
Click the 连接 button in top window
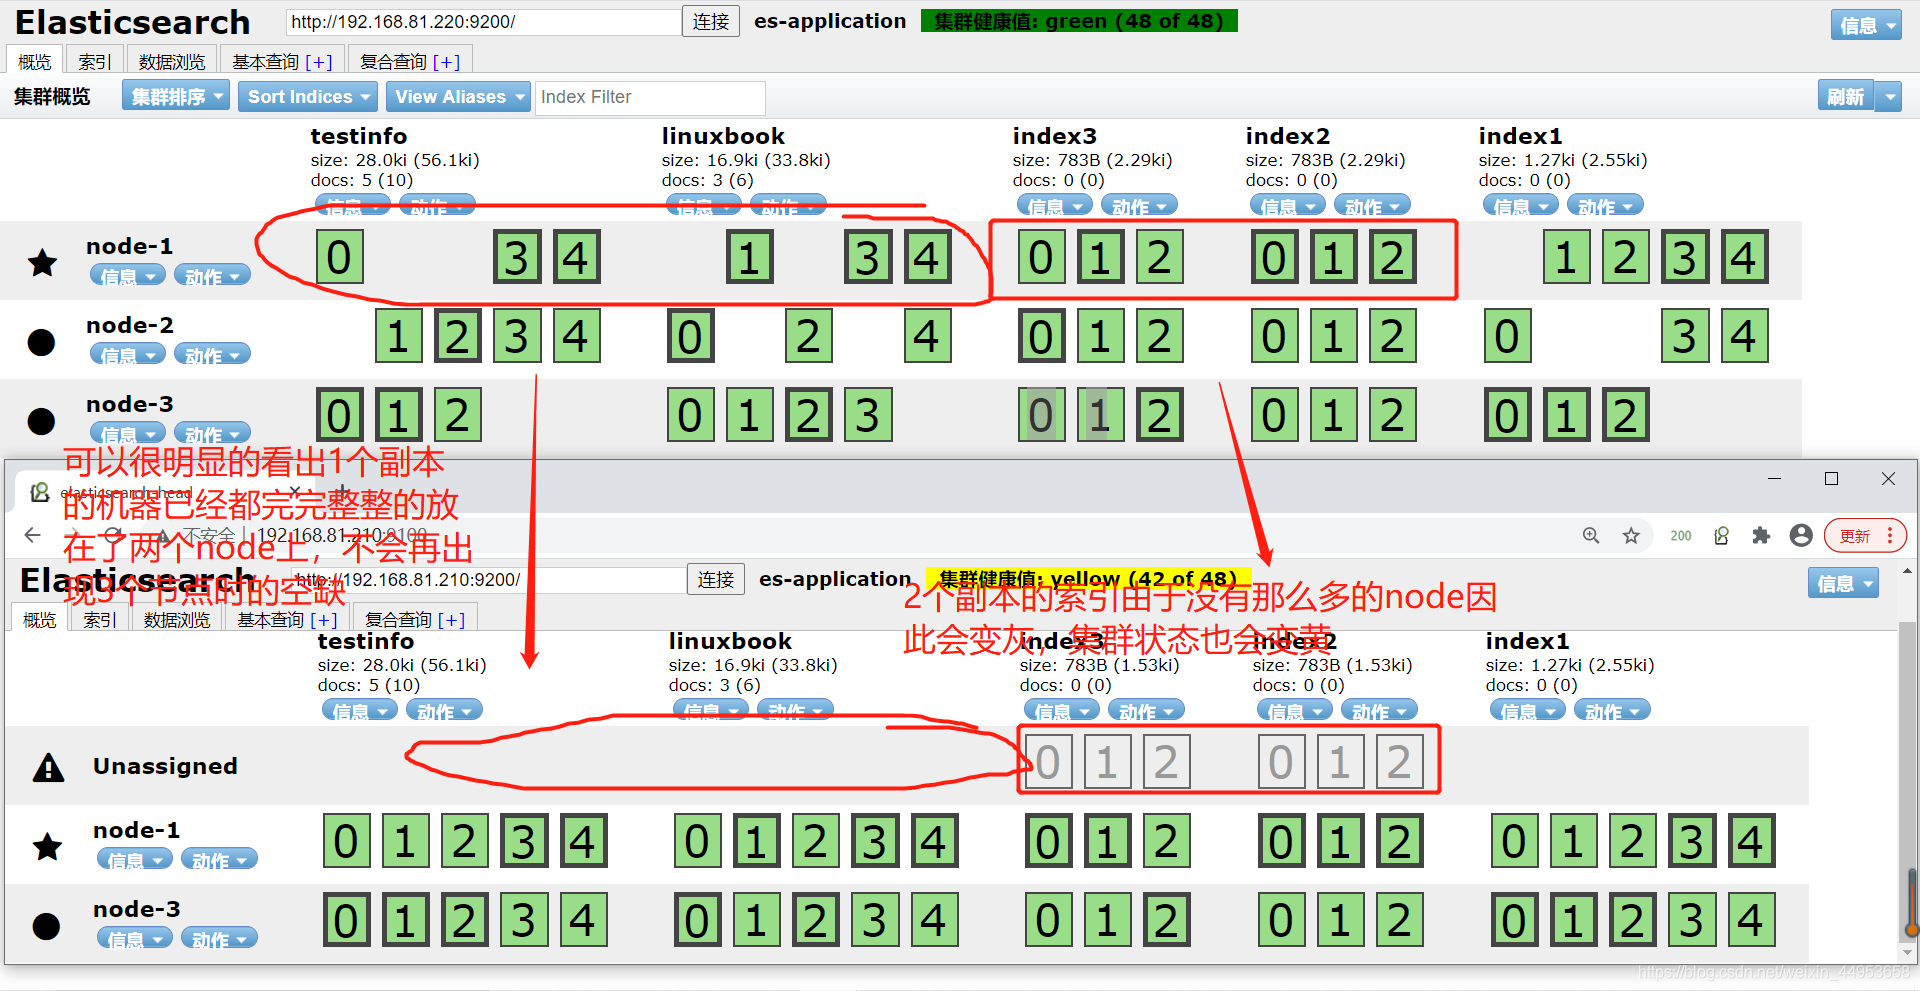click(x=711, y=22)
